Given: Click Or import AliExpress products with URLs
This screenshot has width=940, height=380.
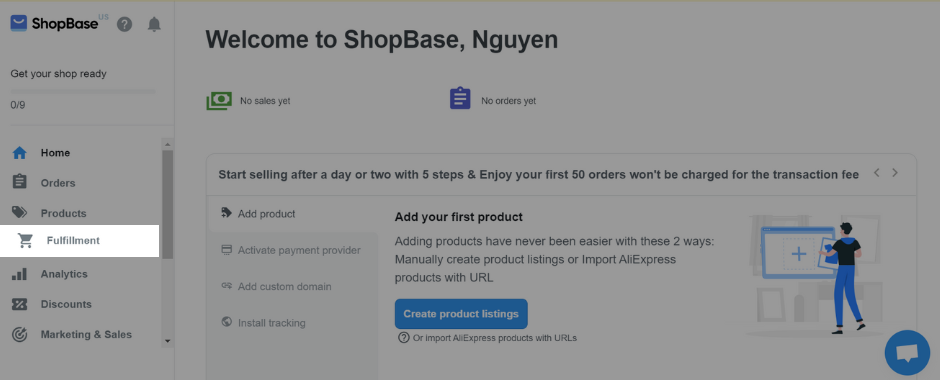Looking at the screenshot, I should click(x=495, y=338).
